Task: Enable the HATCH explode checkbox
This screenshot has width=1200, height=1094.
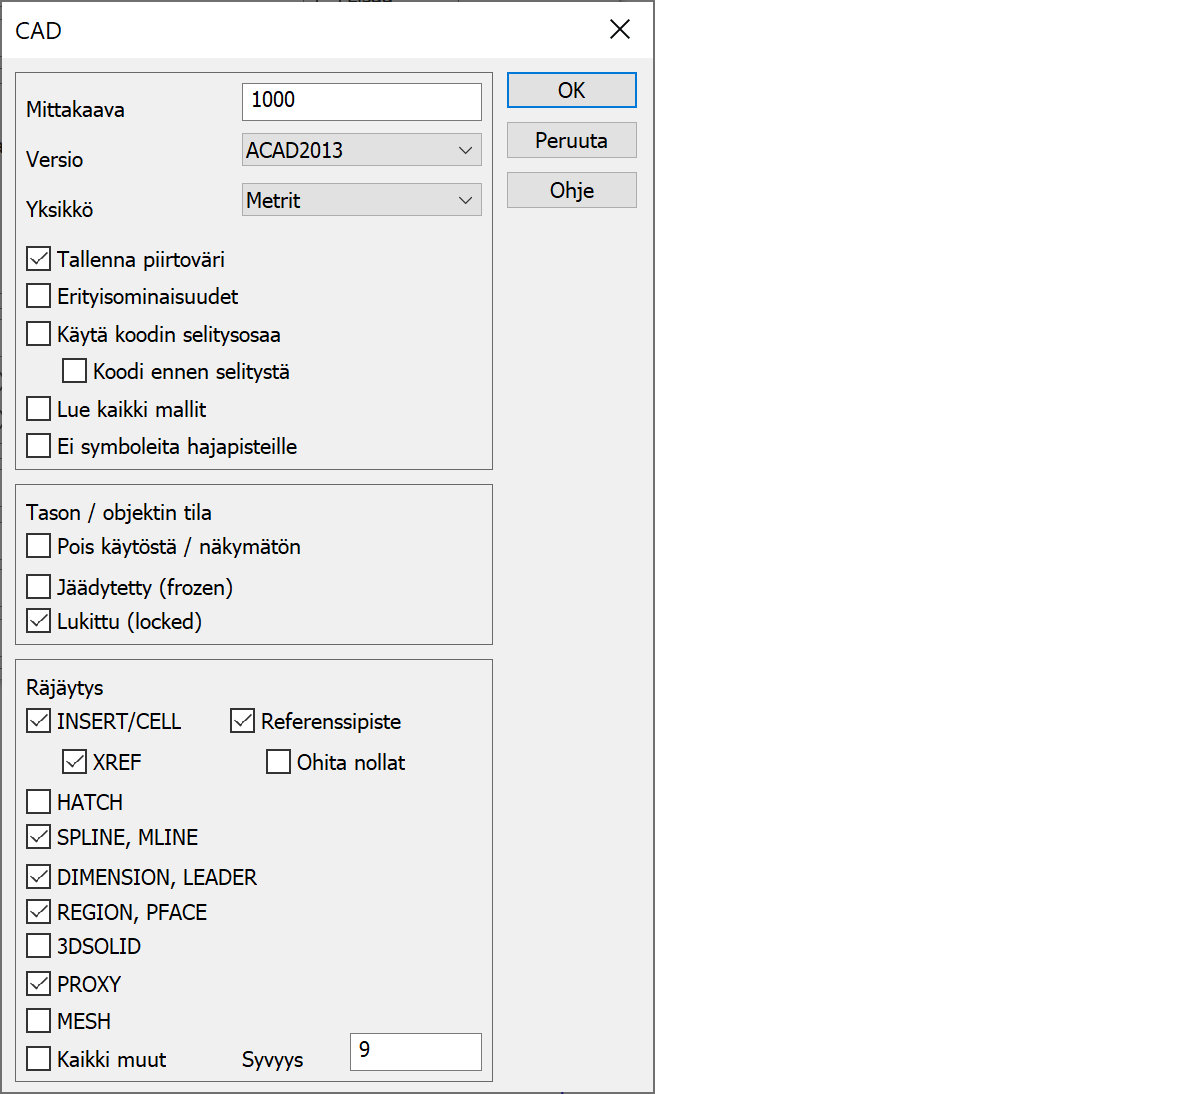Action: click(x=39, y=802)
